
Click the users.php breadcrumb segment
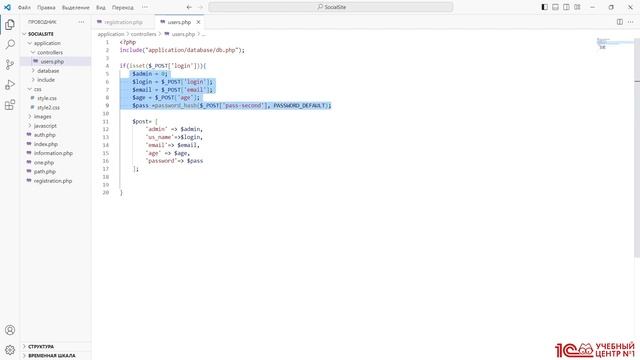[180, 34]
